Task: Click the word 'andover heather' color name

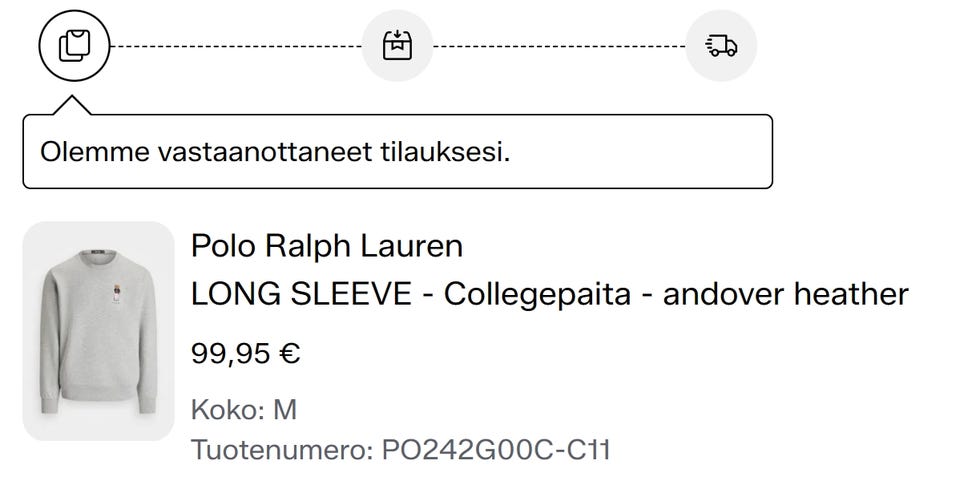Action: (x=786, y=294)
